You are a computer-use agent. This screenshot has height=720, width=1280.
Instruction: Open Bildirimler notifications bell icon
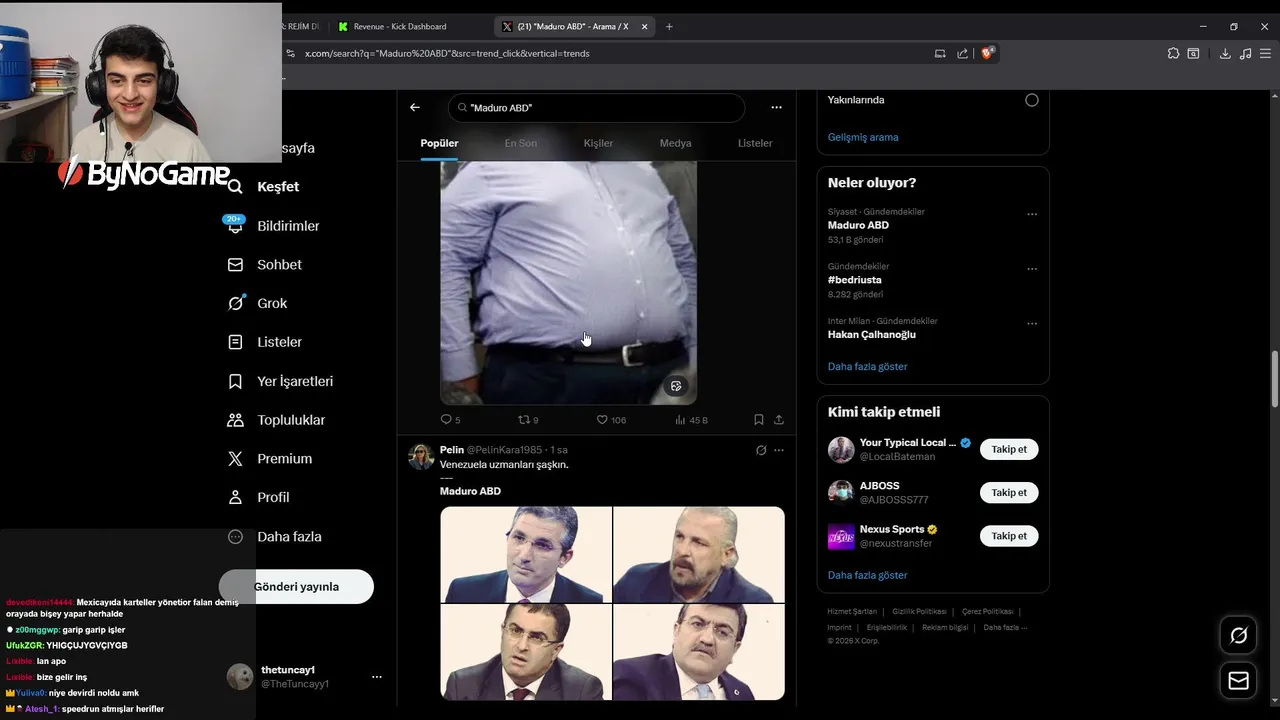pos(235,224)
